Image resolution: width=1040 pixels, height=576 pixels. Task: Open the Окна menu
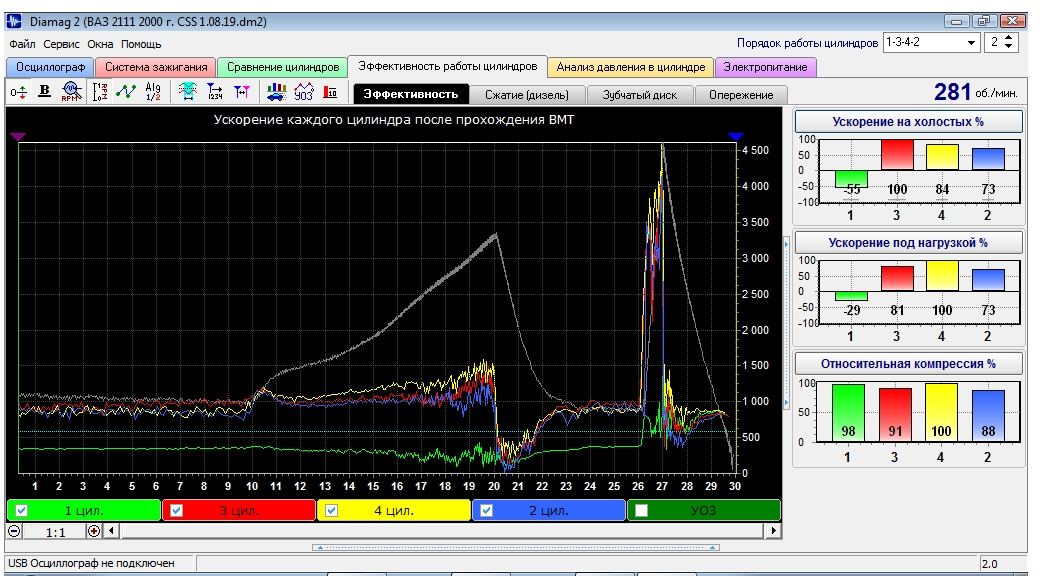click(x=100, y=44)
